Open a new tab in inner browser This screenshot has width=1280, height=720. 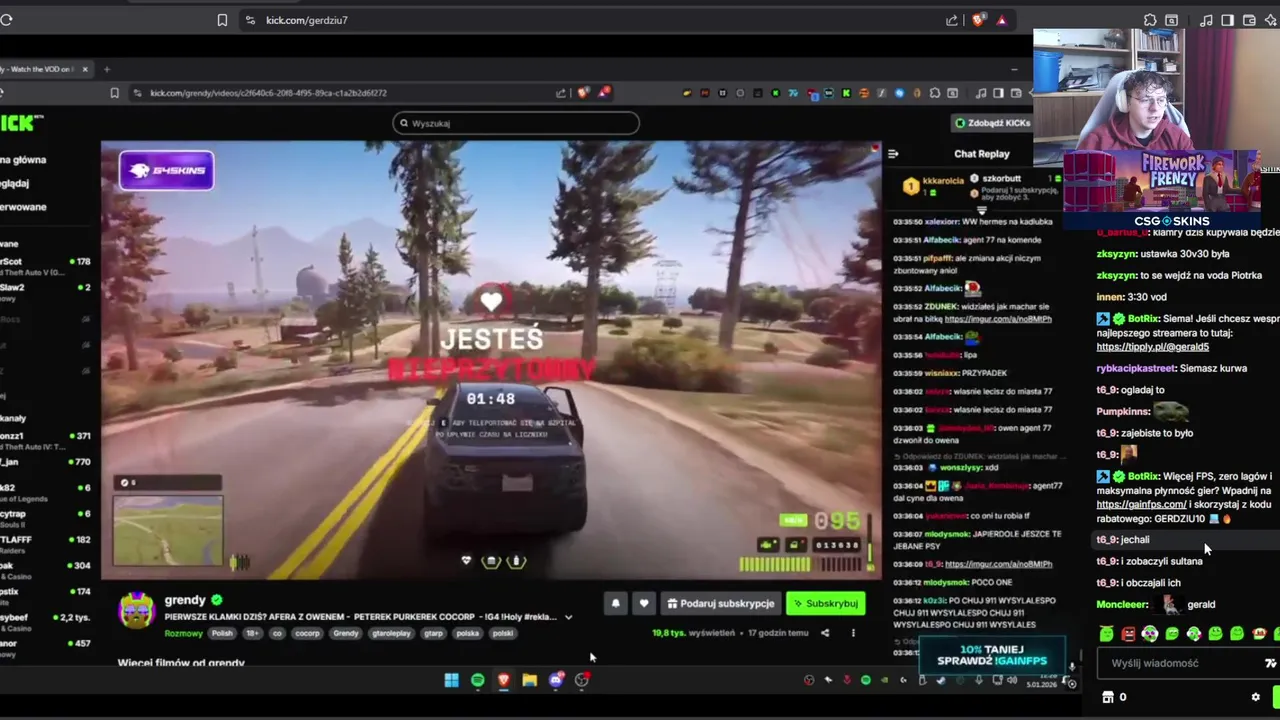[x=107, y=69]
